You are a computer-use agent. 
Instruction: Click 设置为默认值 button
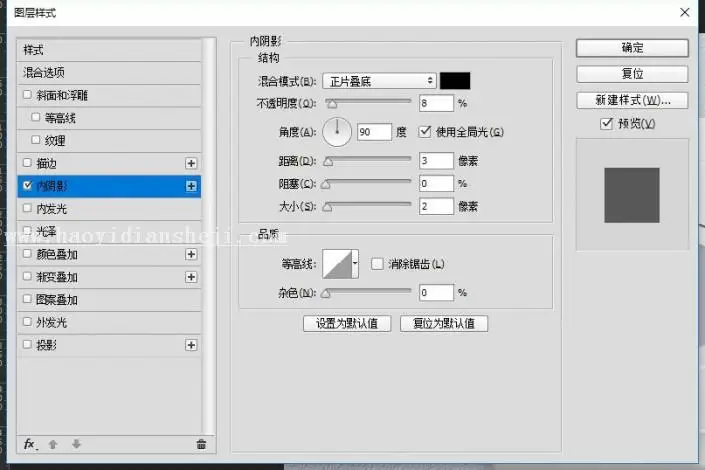pyautogui.click(x=347, y=323)
